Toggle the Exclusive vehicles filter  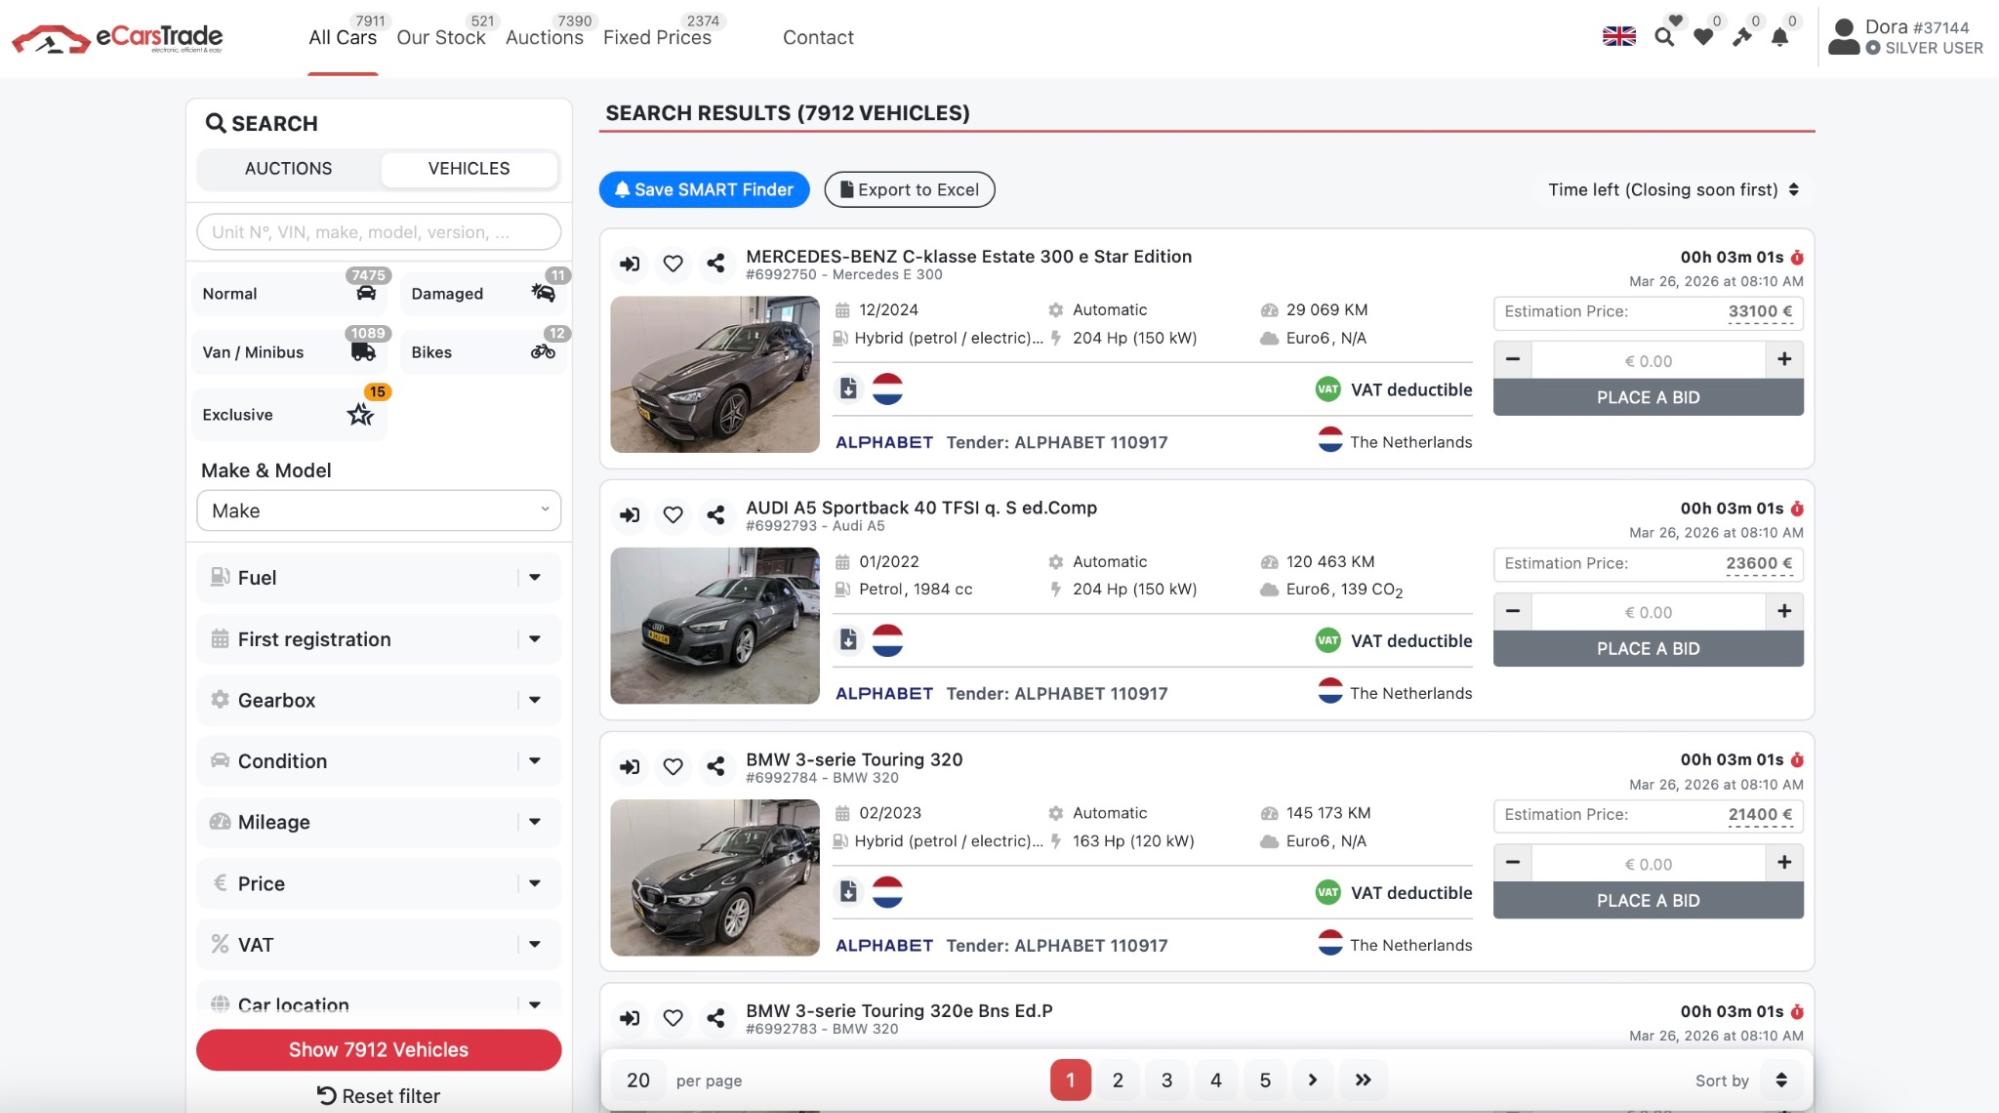click(x=288, y=414)
